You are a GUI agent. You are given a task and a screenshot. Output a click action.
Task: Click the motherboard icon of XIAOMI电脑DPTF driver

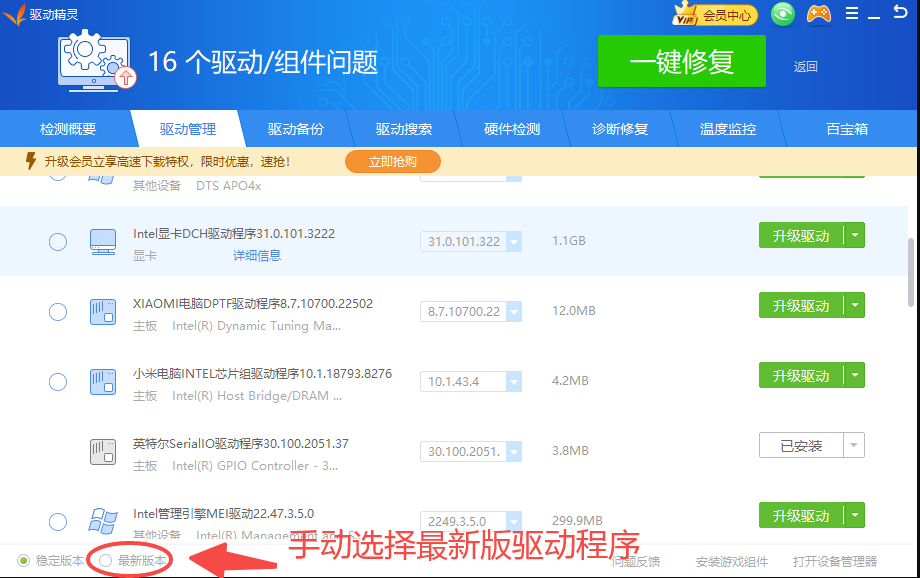coord(103,311)
